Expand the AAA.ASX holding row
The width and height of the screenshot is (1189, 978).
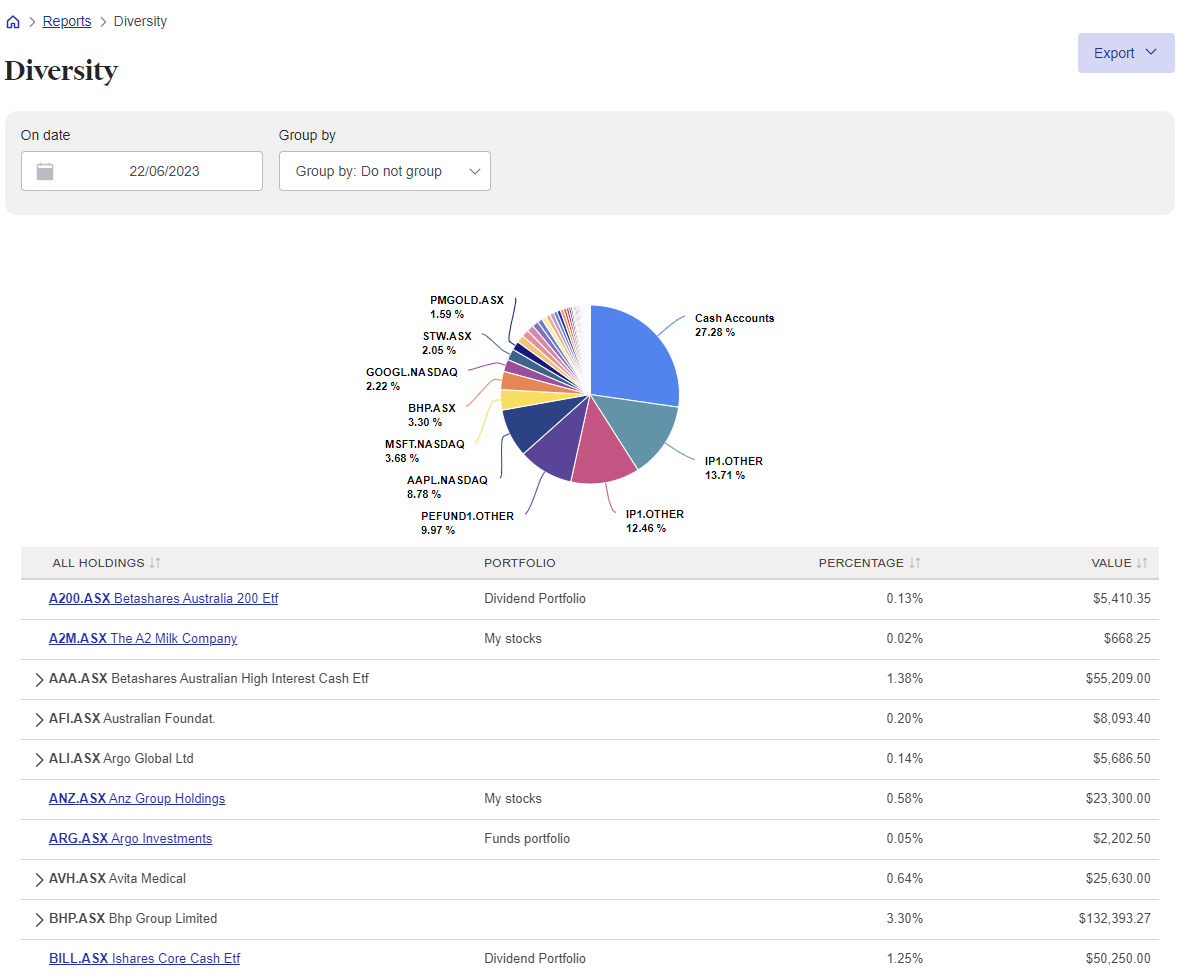click(39, 678)
